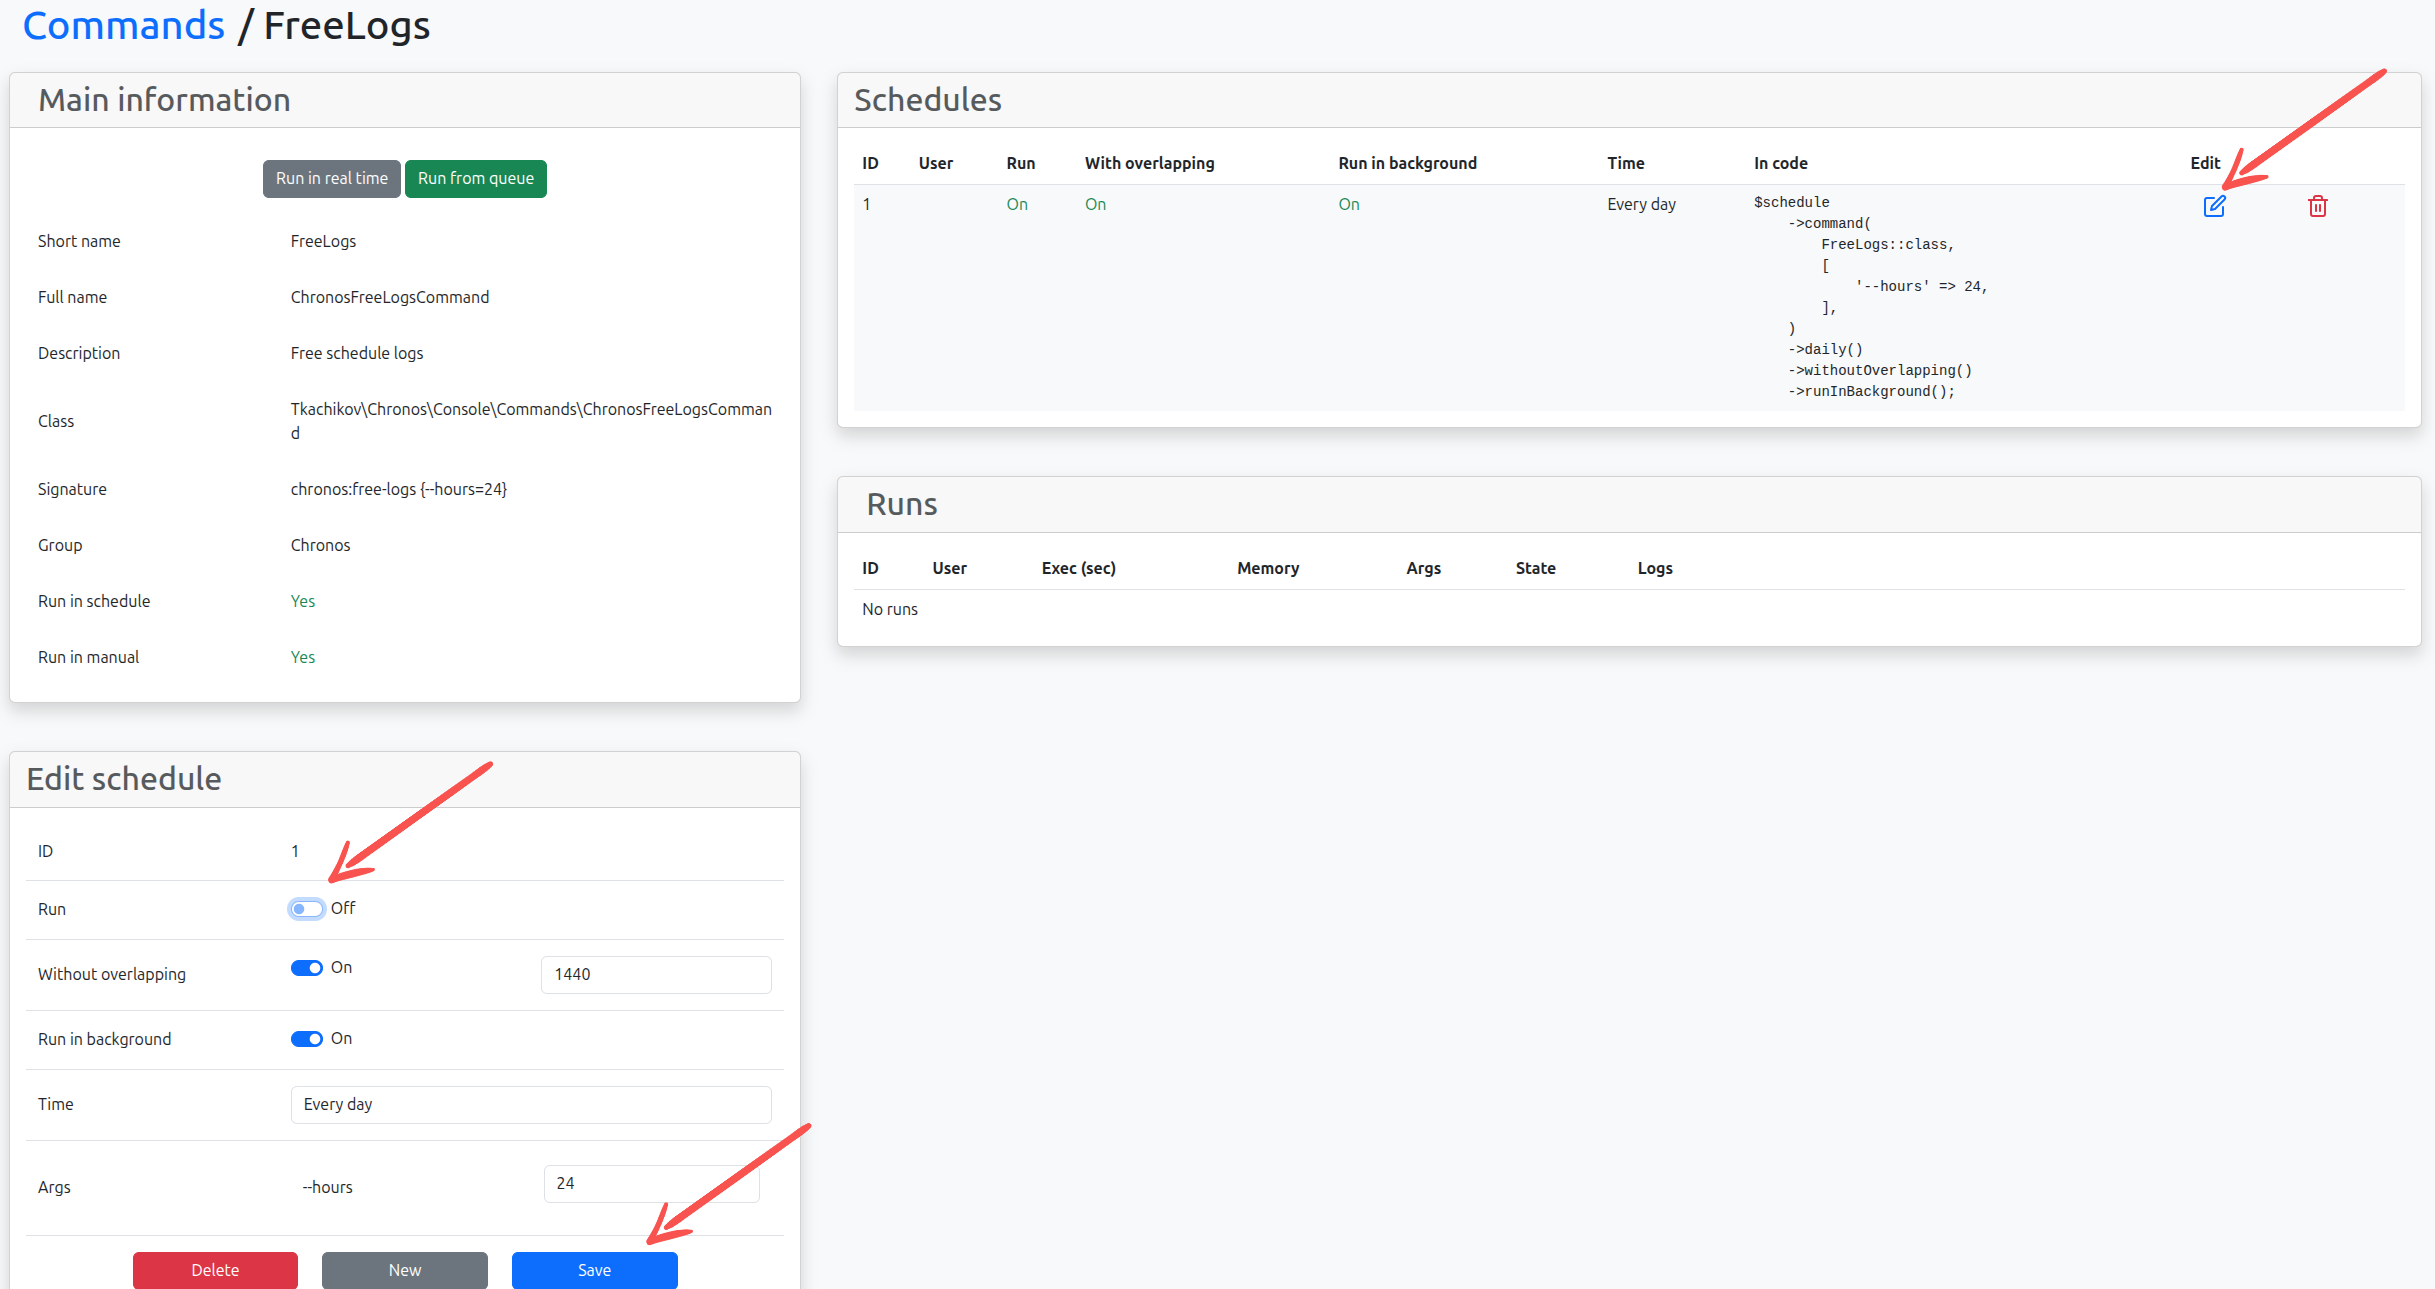Click the red Delete button
Viewport: 2435px width, 1289px height.
click(x=215, y=1269)
